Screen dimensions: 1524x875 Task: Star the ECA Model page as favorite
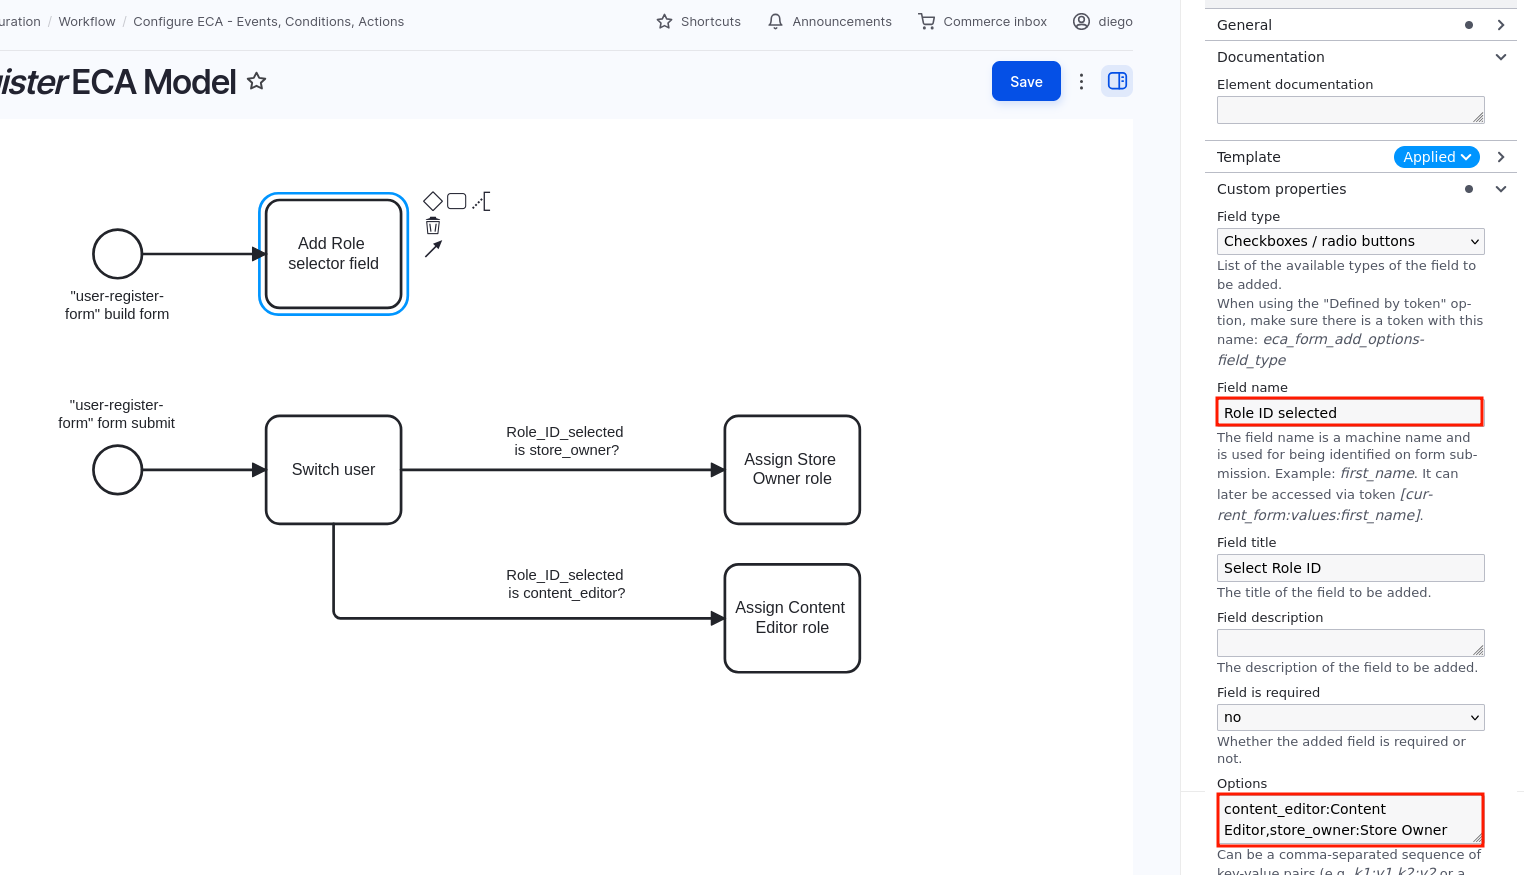click(x=257, y=81)
